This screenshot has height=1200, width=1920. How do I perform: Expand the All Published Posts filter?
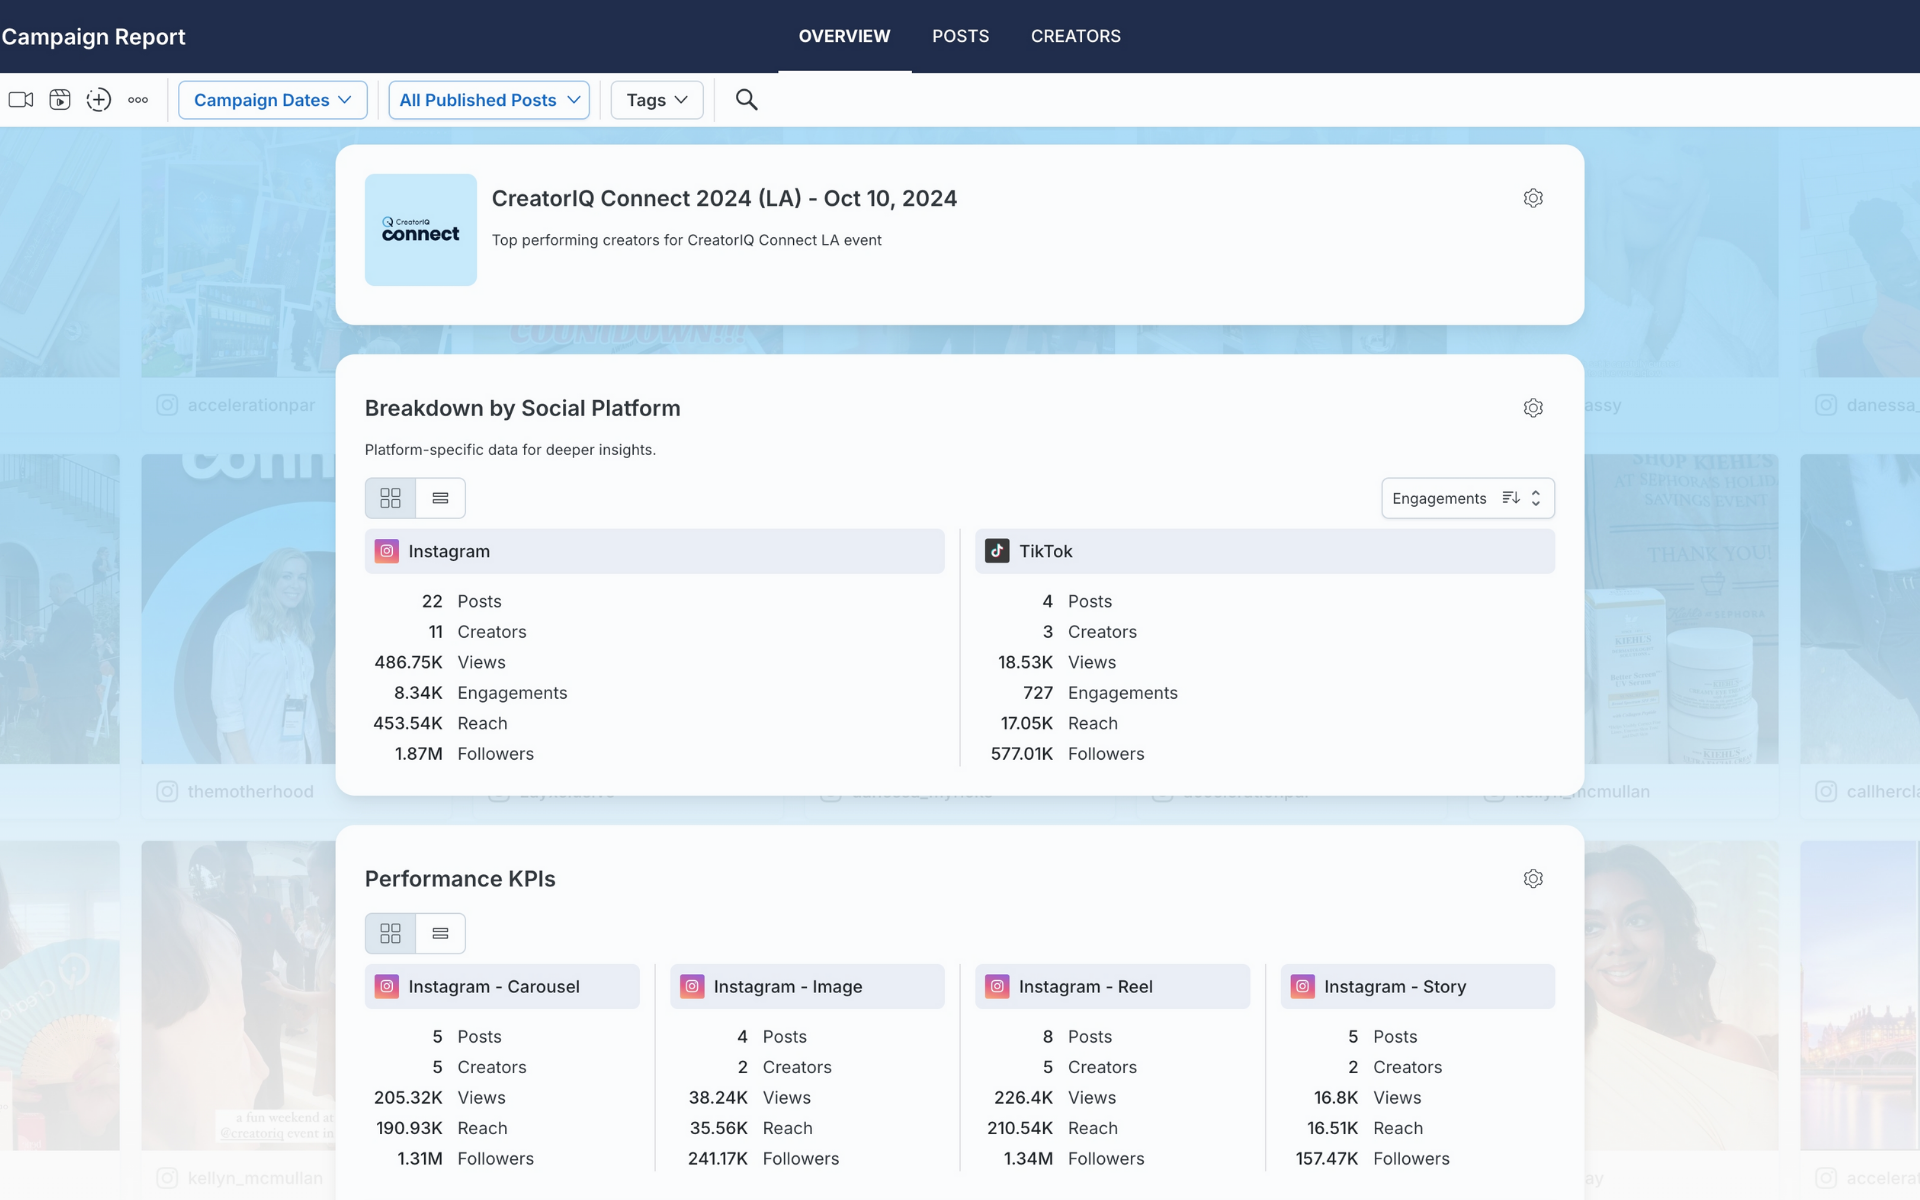tap(488, 100)
